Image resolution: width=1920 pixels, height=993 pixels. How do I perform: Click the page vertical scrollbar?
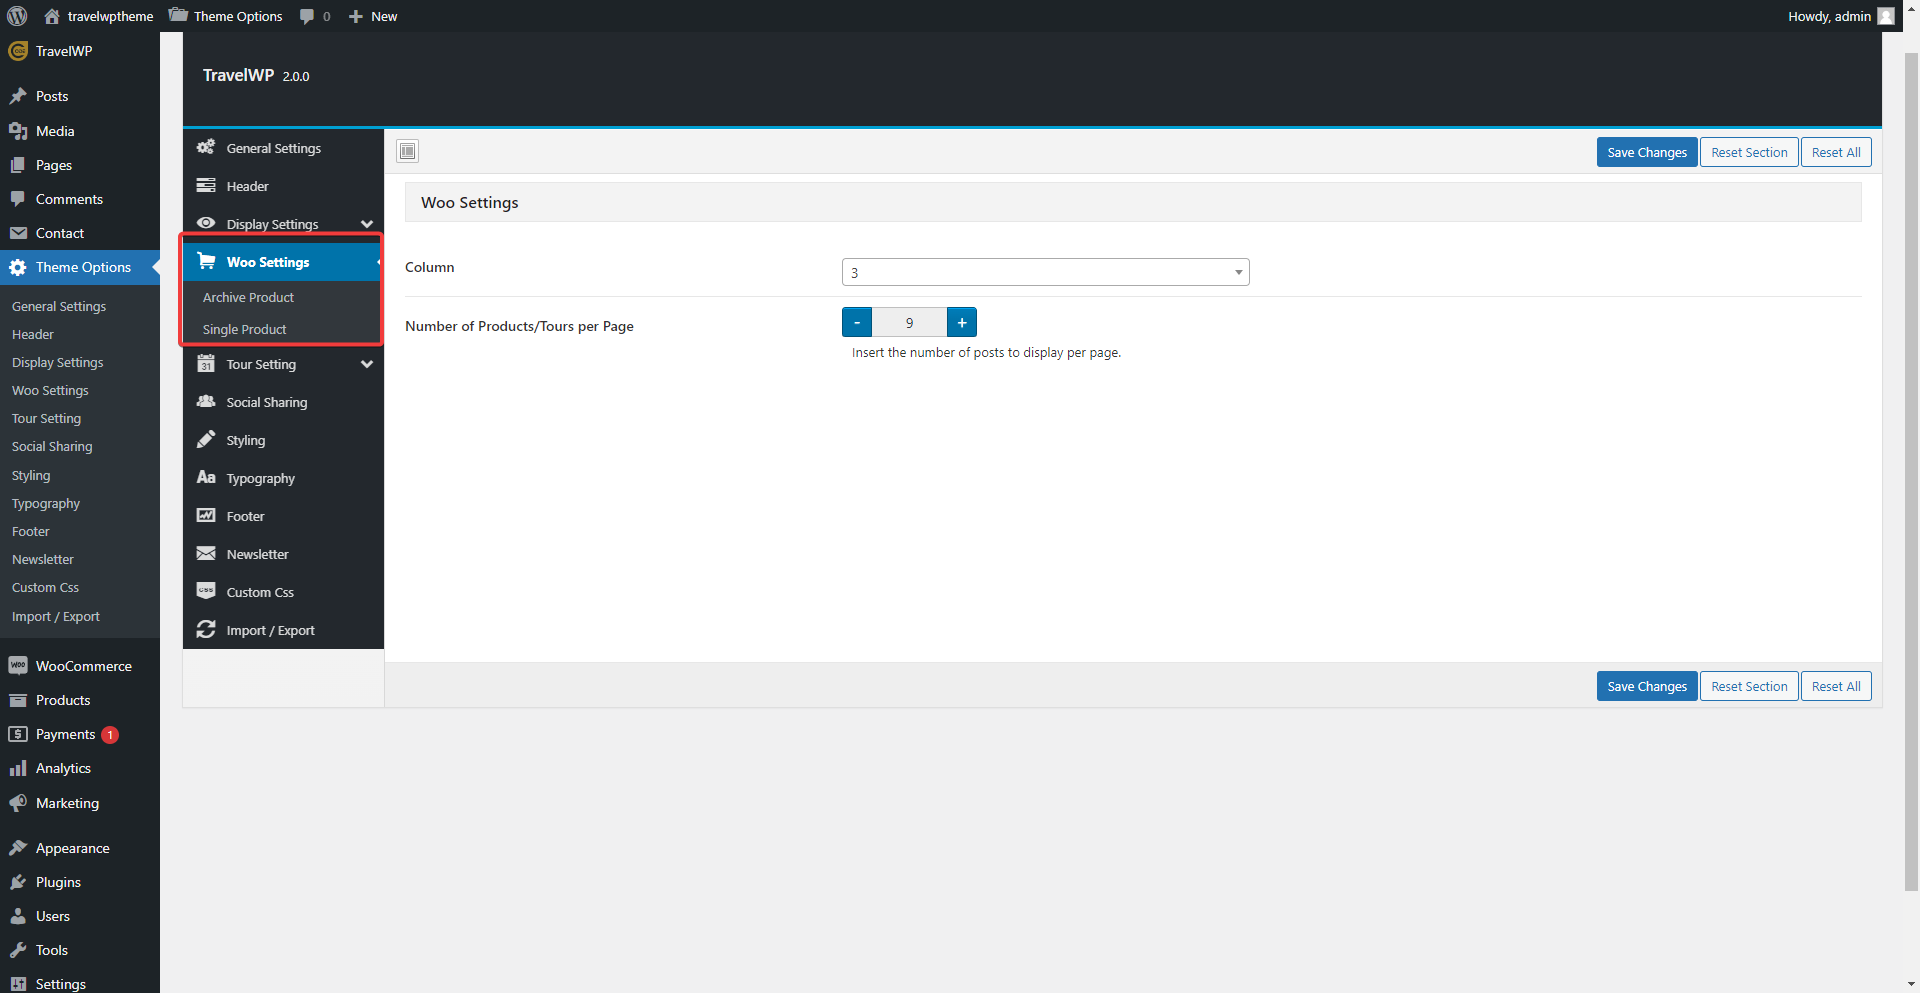[x=1911, y=470]
